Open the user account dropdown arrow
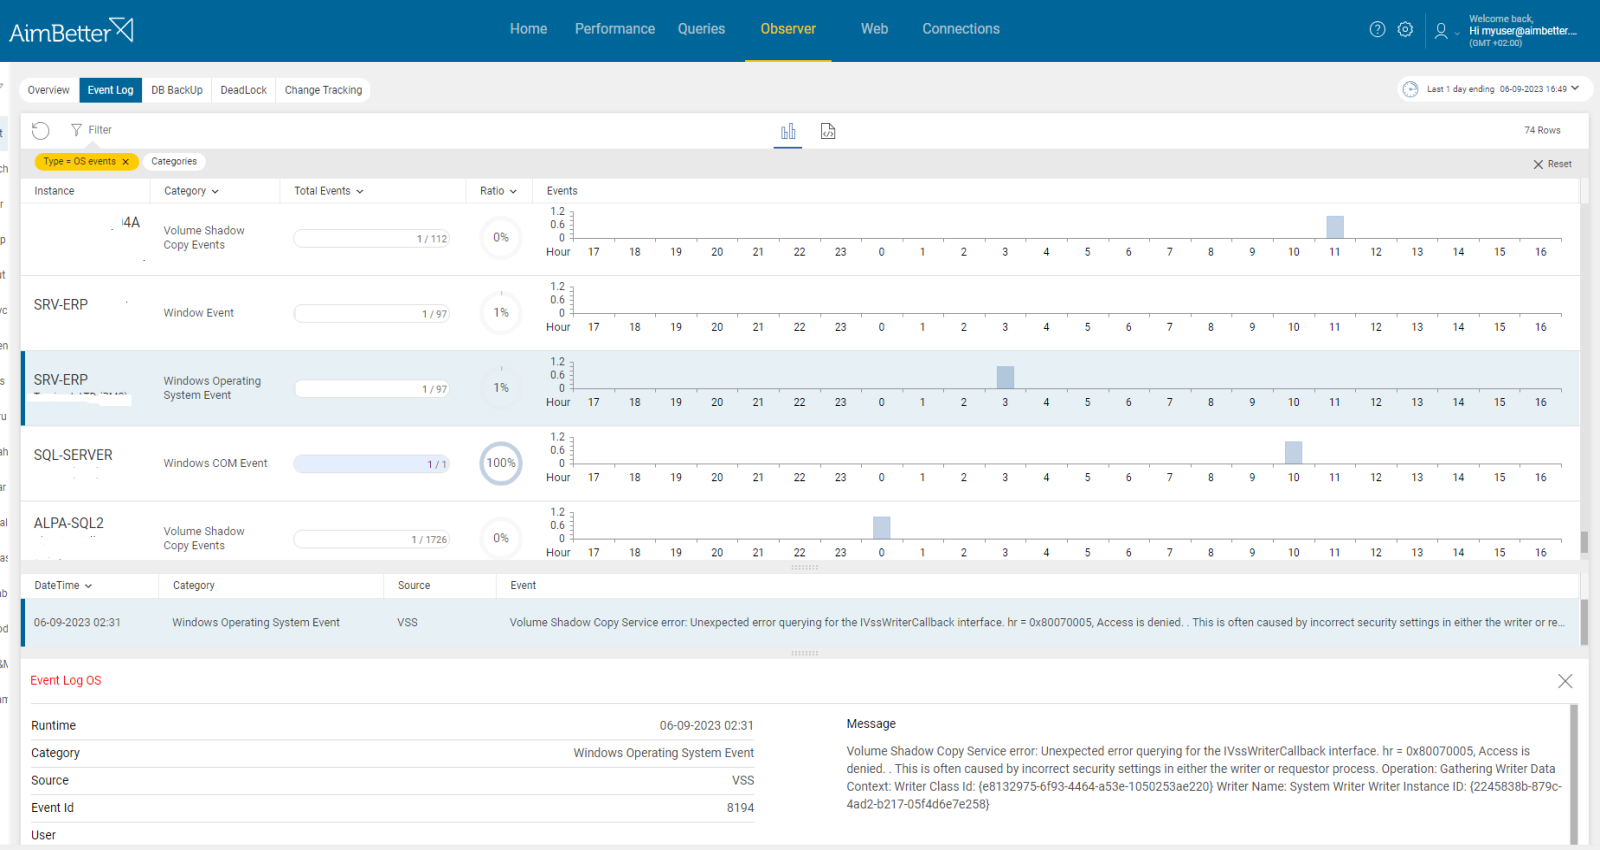 tap(1457, 33)
